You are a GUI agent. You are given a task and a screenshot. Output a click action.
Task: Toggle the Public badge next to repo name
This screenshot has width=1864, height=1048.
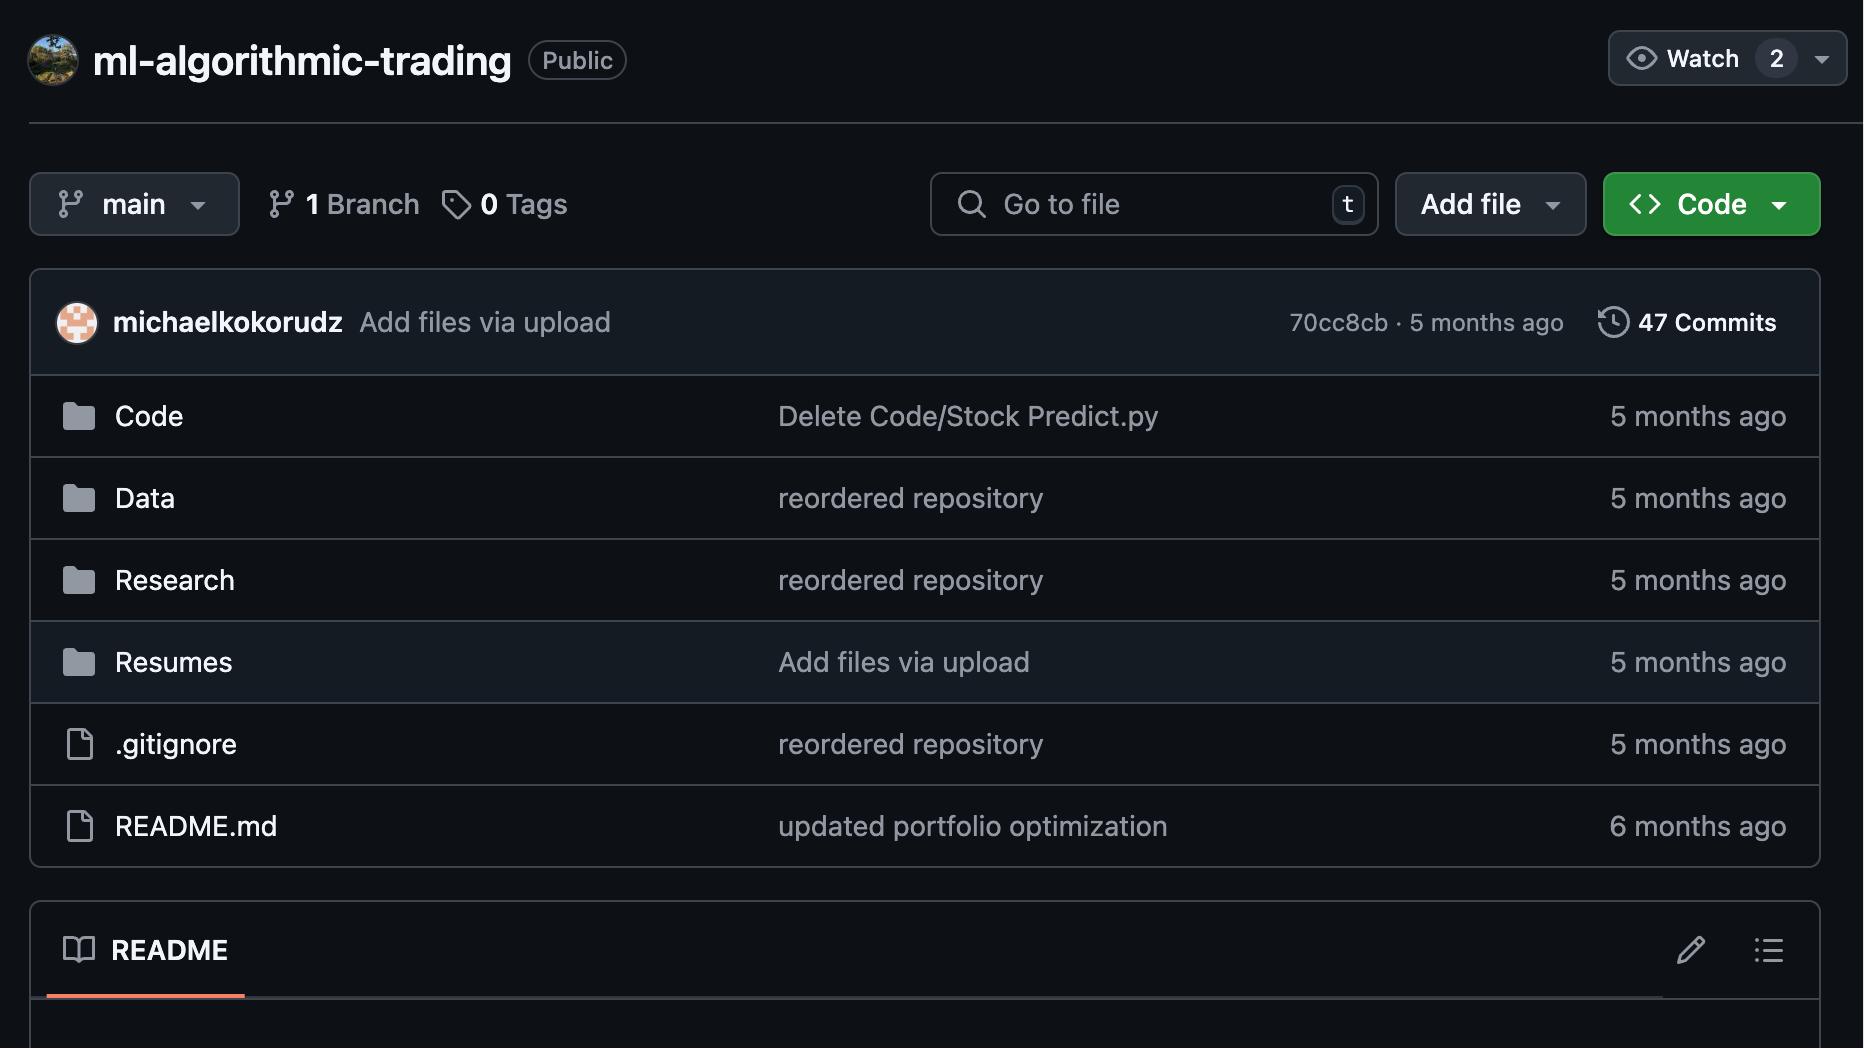(577, 60)
